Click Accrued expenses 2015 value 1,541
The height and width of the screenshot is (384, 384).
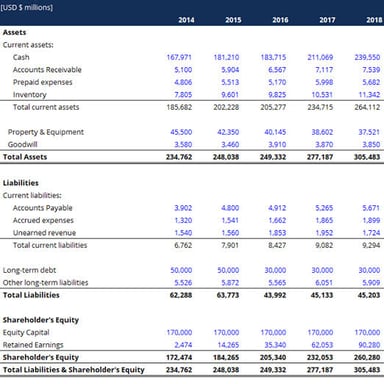[230, 220]
